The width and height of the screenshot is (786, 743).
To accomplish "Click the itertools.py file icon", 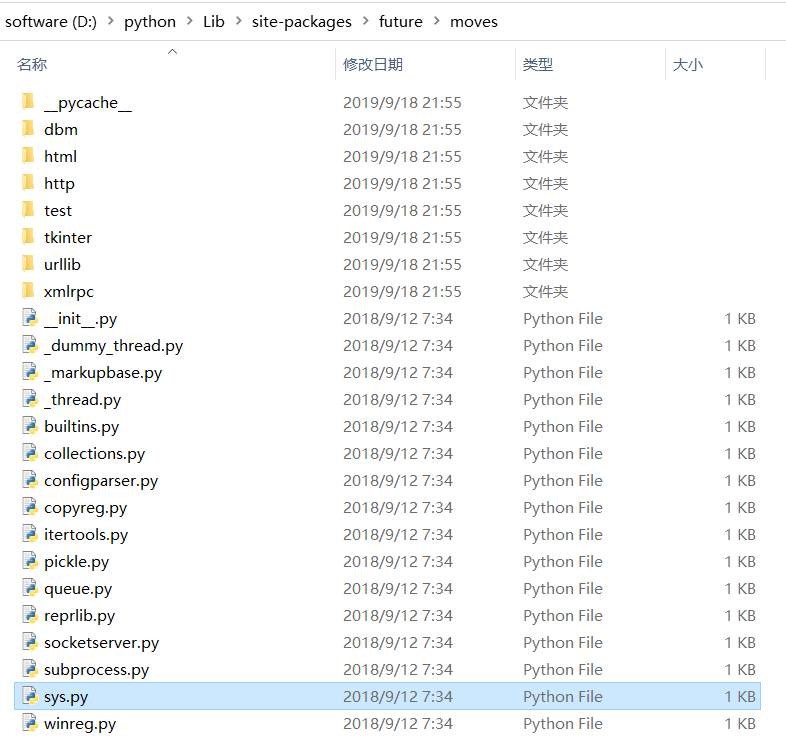I will pyautogui.click(x=30, y=535).
